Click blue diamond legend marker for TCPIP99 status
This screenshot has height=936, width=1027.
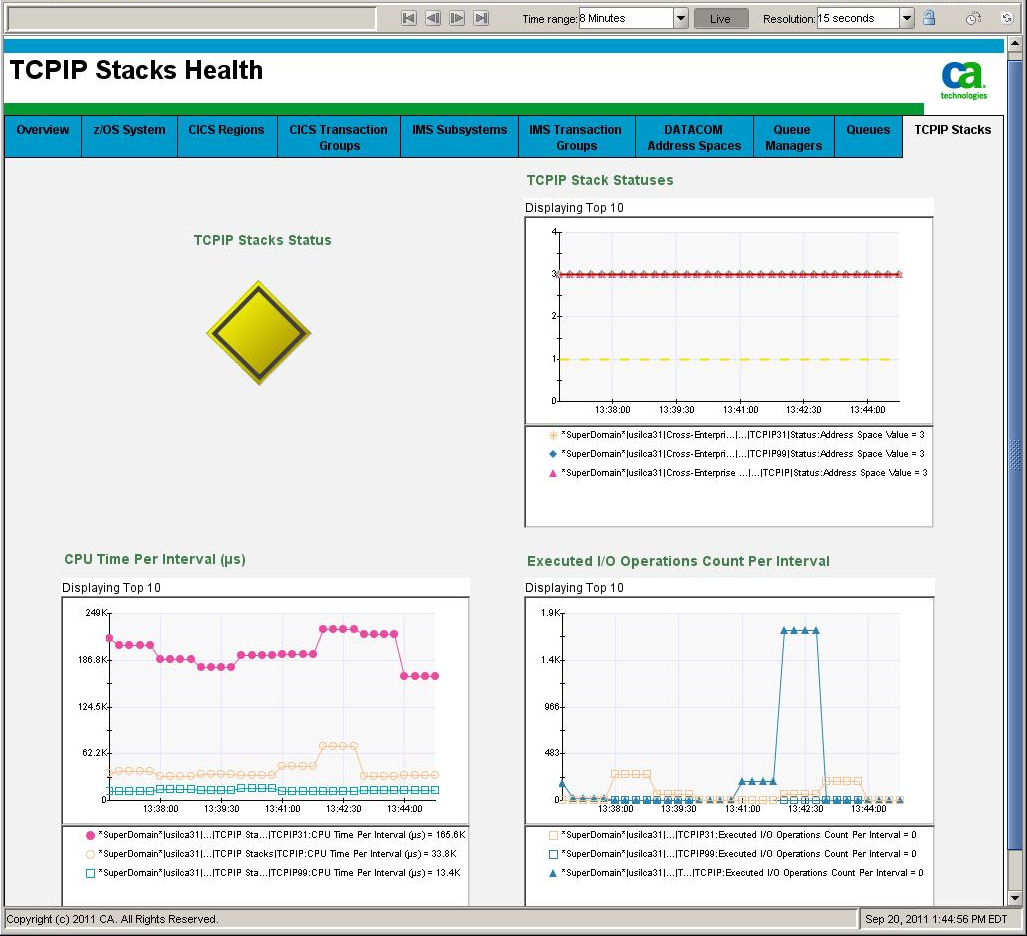pyautogui.click(x=553, y=454)
